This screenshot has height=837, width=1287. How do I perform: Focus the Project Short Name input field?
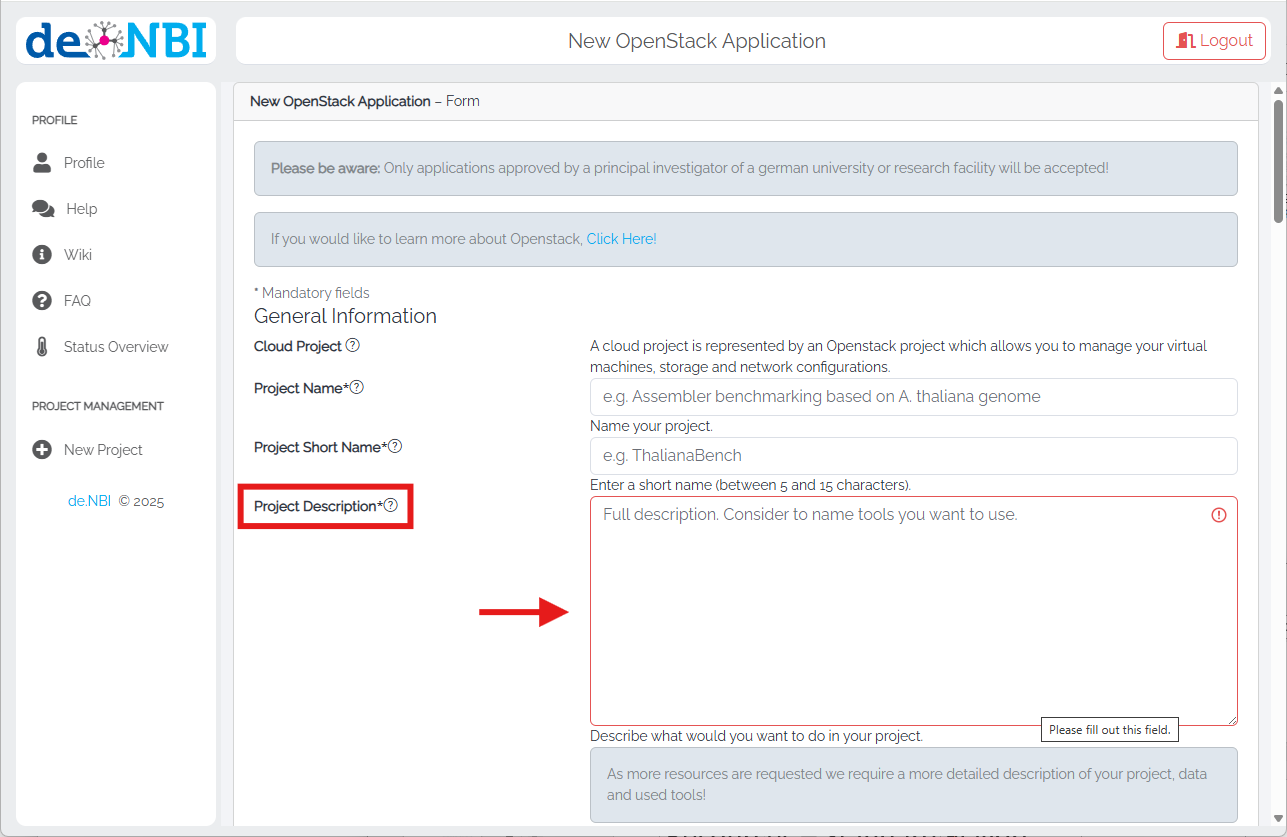click(x=914, y=455)
